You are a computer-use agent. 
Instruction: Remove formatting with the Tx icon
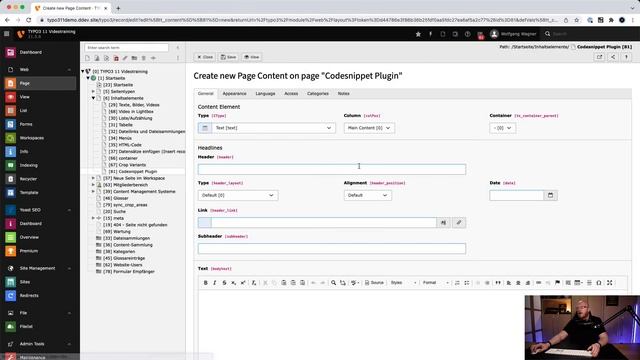click(x=253, y=283)
